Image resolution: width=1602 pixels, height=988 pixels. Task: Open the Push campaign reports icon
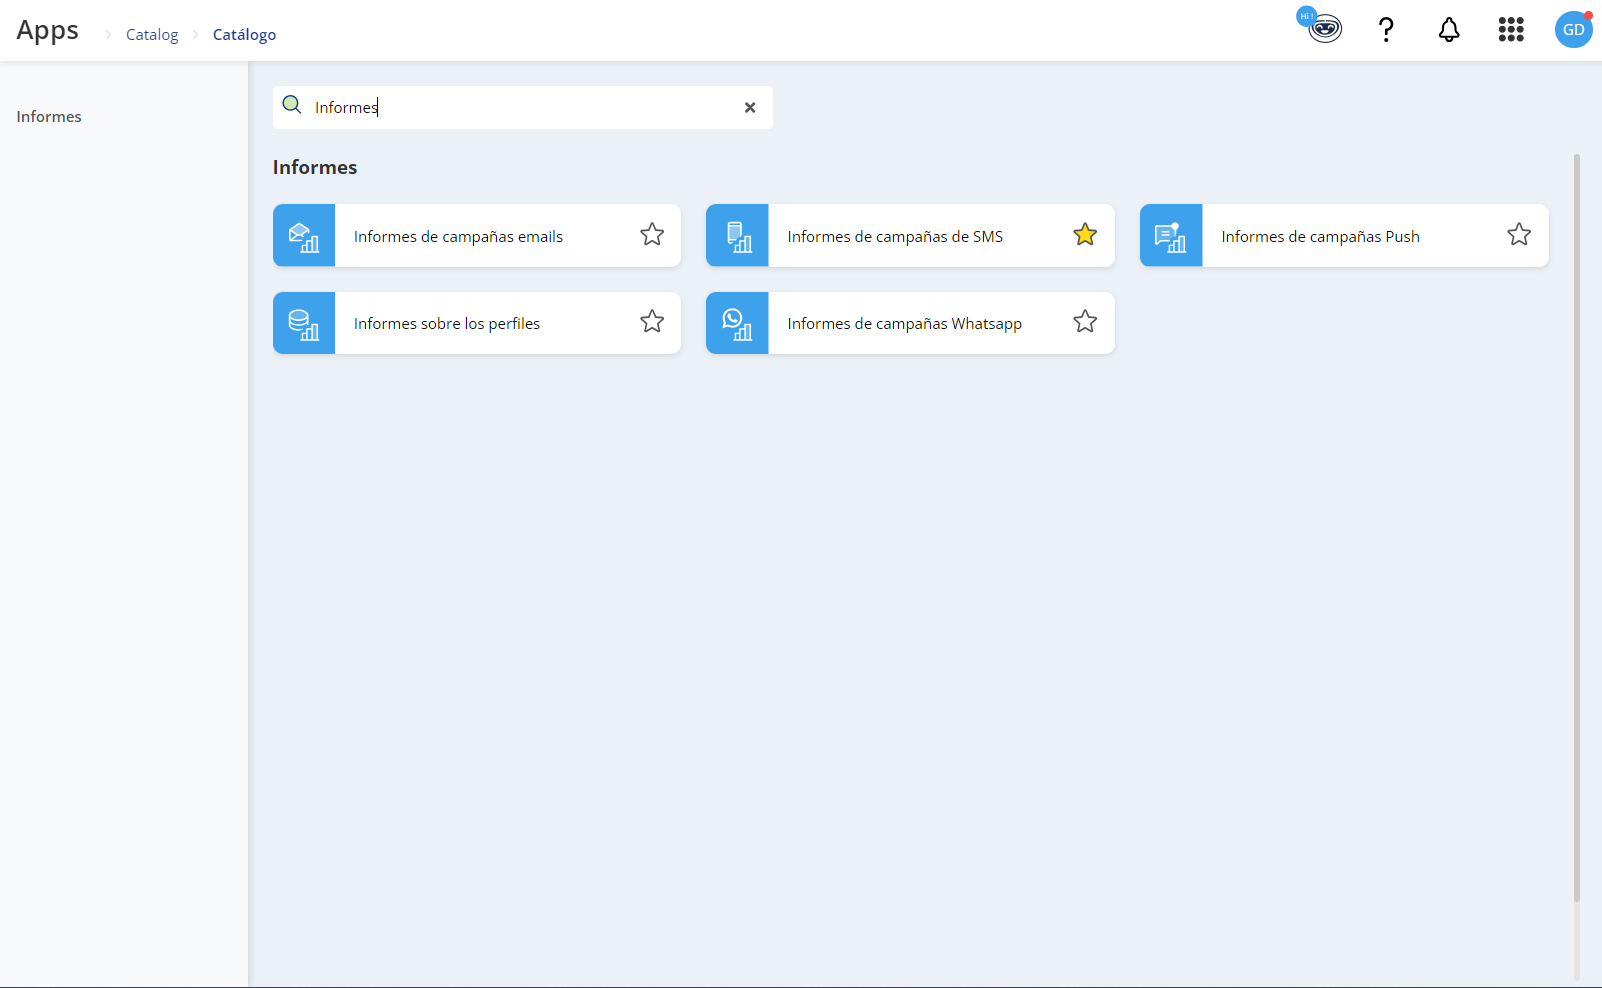[x=1171, y=236]
